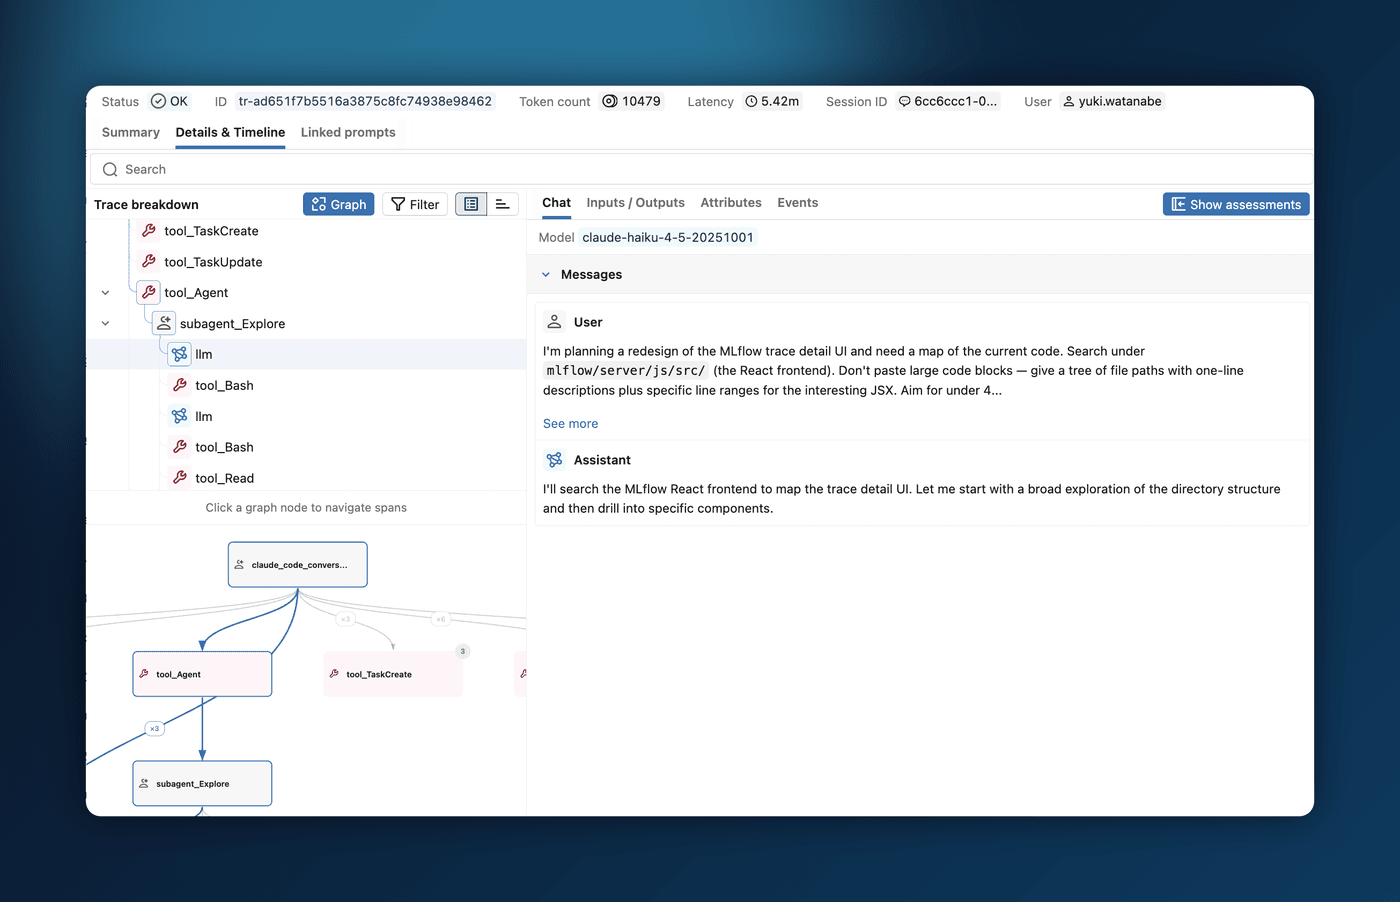Click See more on user message
This screenshot has height=902, width=1400.
pyautogui.click(x=570, y=424)
